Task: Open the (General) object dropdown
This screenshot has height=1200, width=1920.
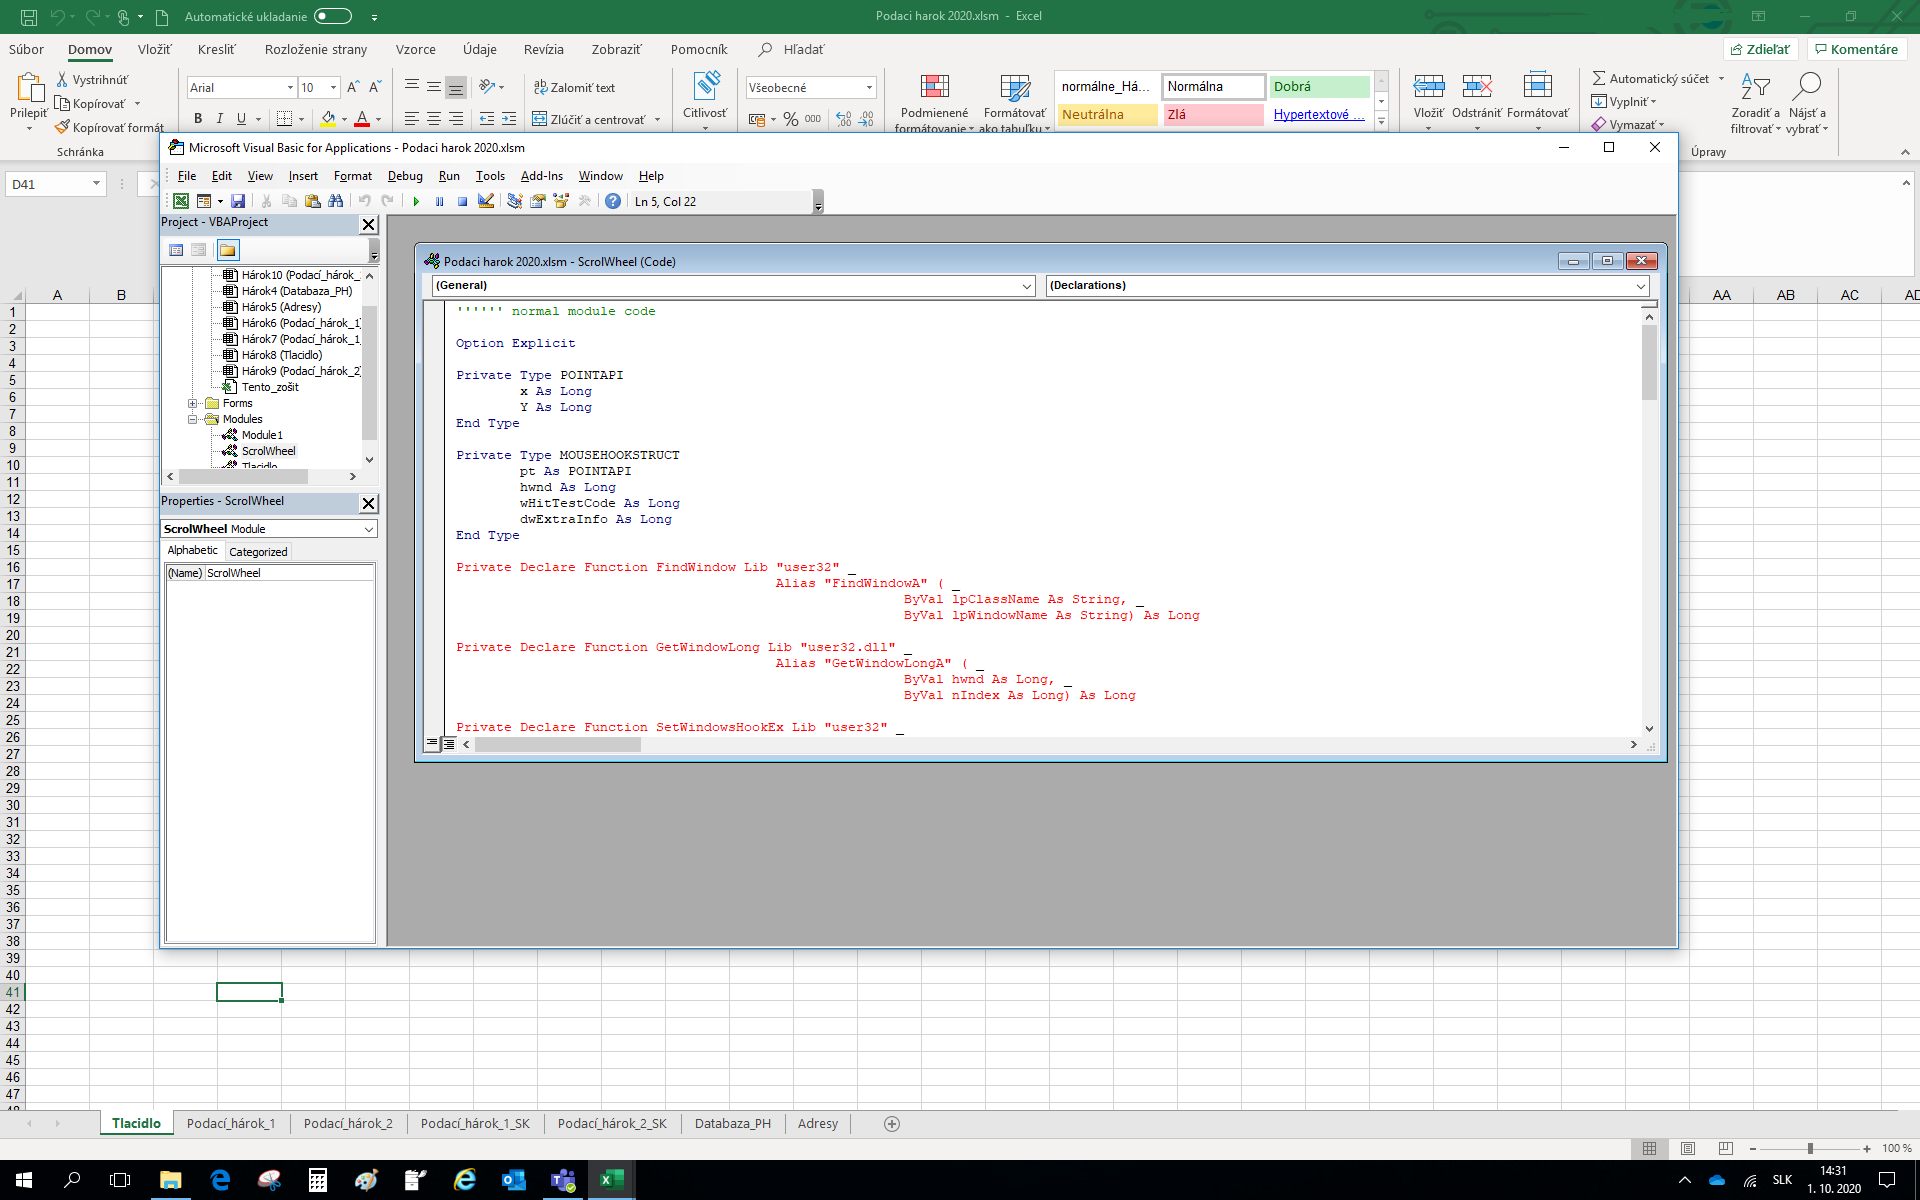Action: click(x=1026, y=286)
